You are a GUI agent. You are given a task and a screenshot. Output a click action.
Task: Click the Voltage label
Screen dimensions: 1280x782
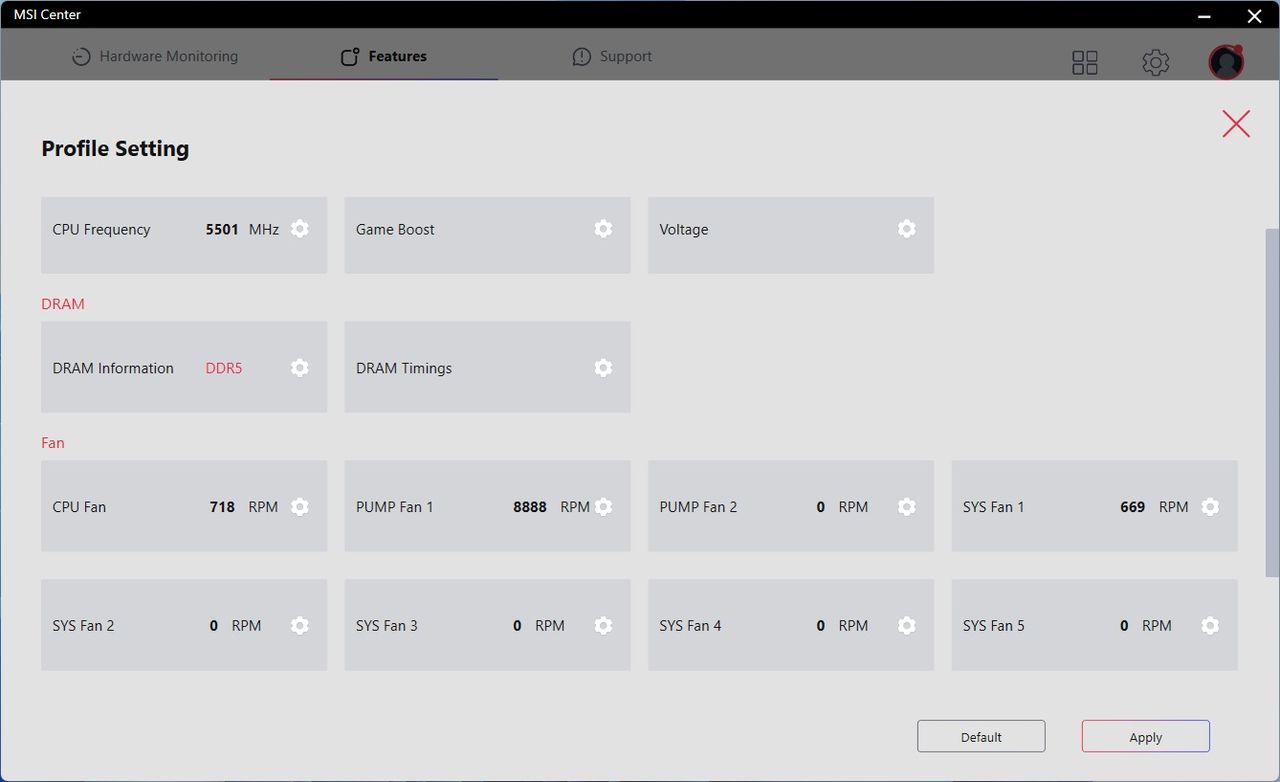(684, 229)
